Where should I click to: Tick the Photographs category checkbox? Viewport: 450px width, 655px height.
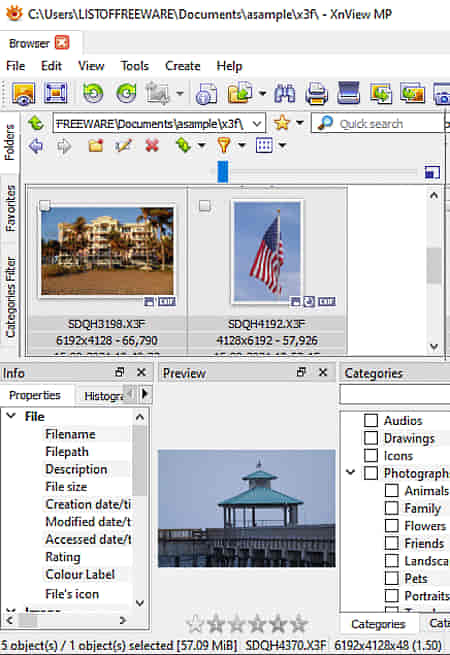point(371,473)
